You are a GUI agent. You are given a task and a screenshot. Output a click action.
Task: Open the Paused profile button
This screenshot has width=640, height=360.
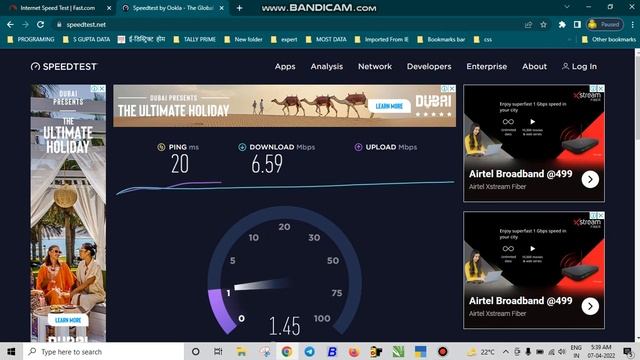[605, 24]
